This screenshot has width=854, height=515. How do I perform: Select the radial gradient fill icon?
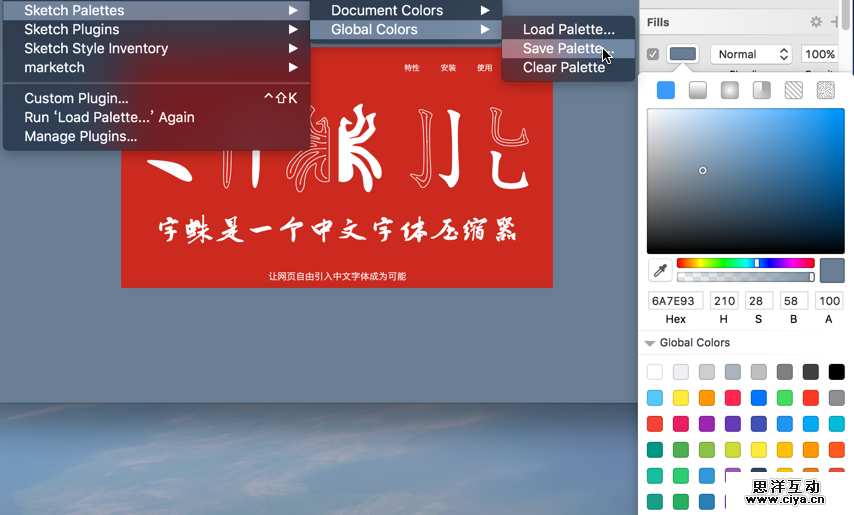730,90
